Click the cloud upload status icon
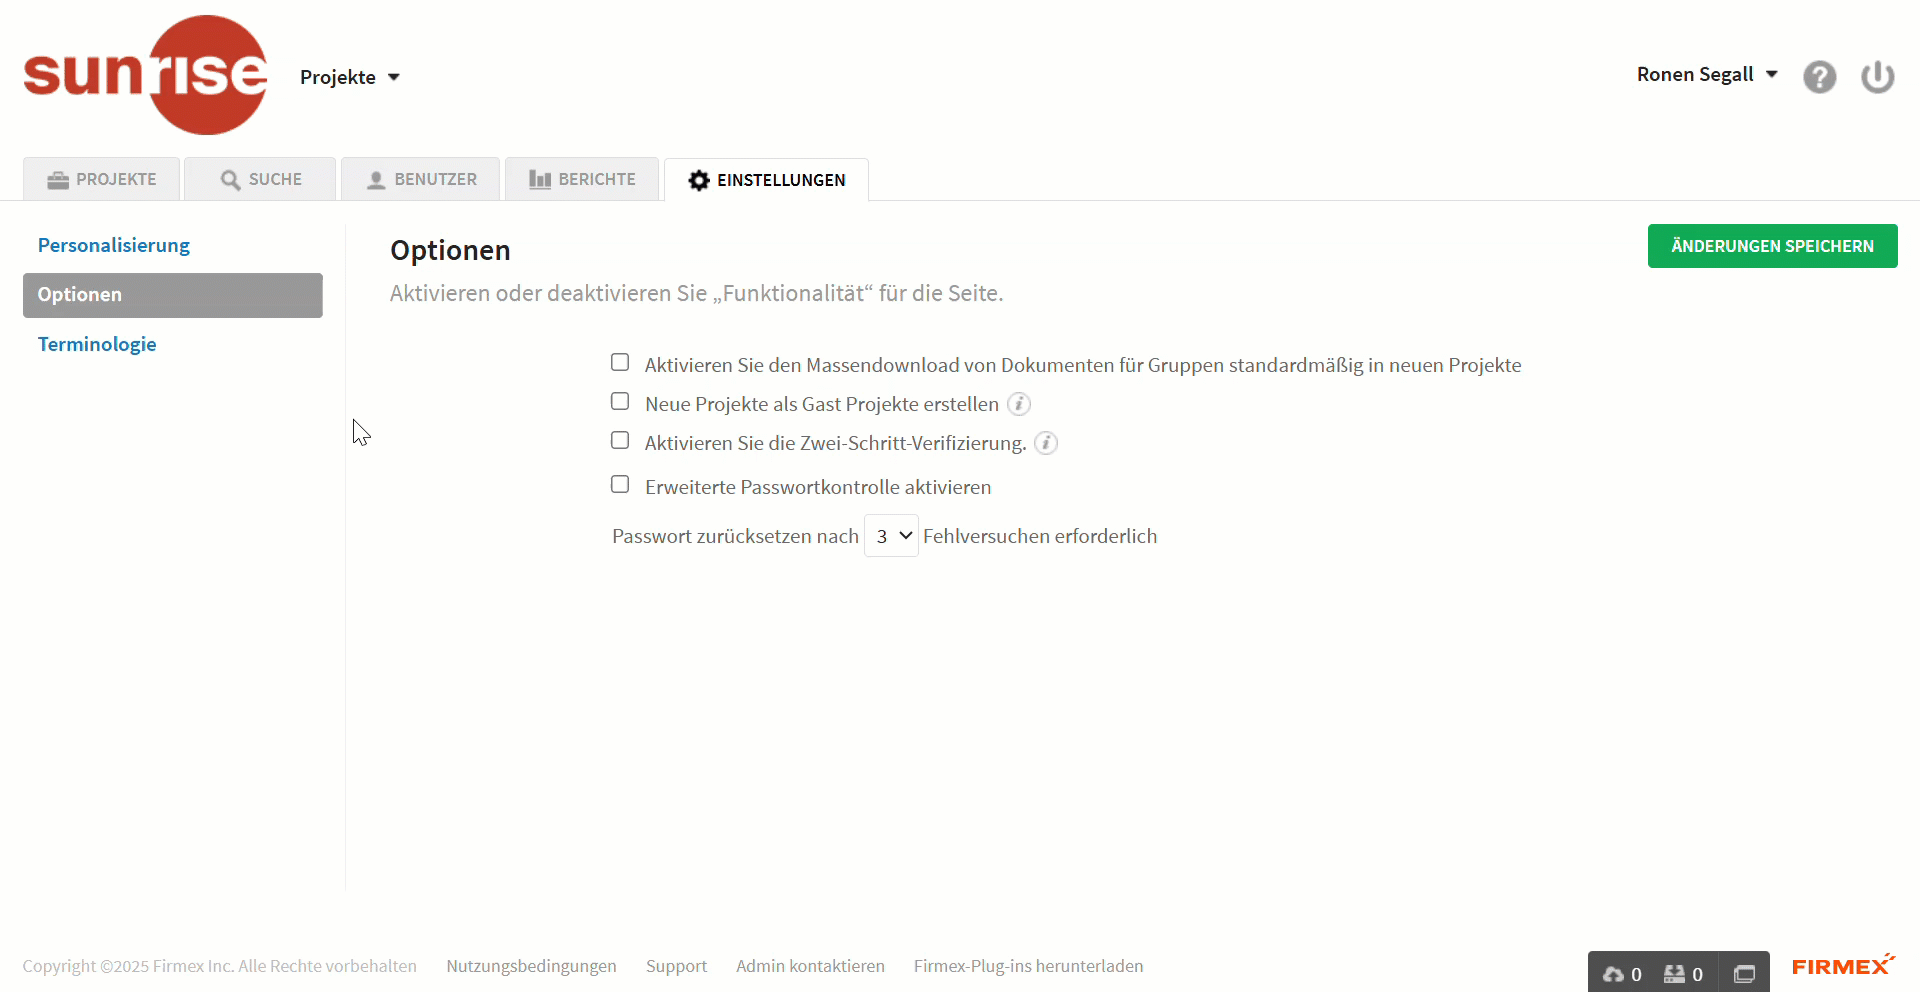 [1613, 974]
